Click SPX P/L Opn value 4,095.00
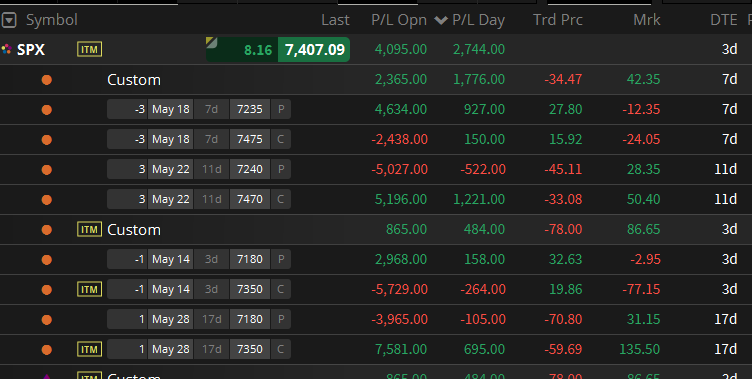 click(x=401, y=49)
